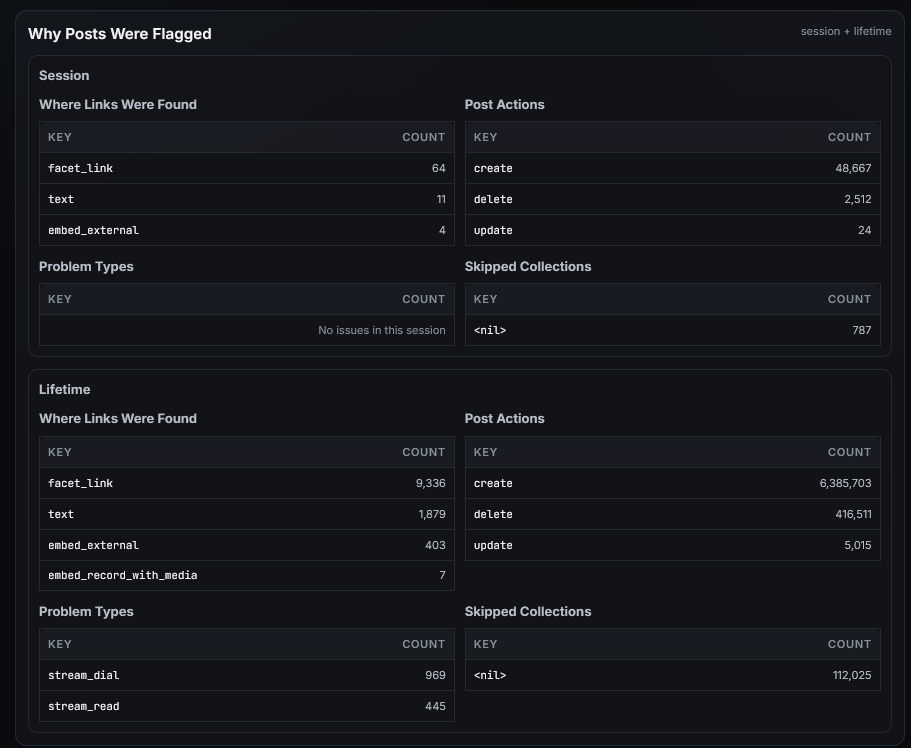Click the embed_record_with_media row
Viewport: 911px width, 748px height.
[246, 575]
